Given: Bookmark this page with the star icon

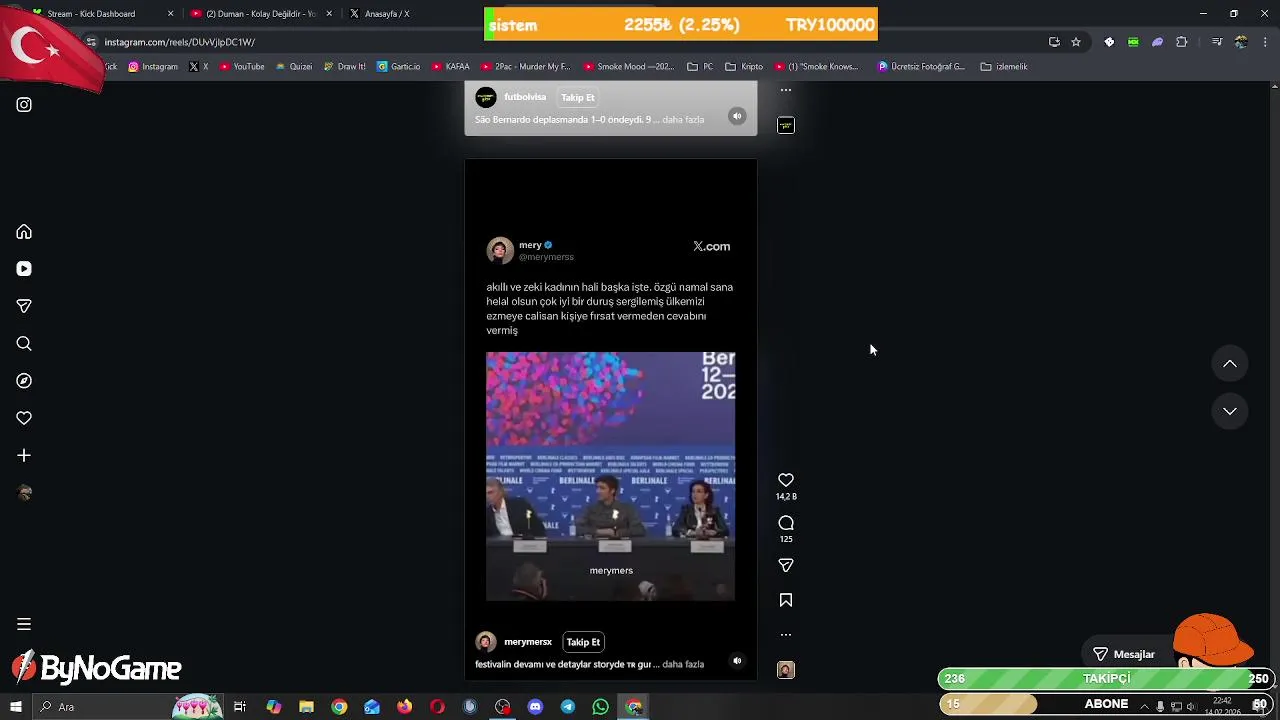Looking at the screenshot, I should tap(1076, 42).
